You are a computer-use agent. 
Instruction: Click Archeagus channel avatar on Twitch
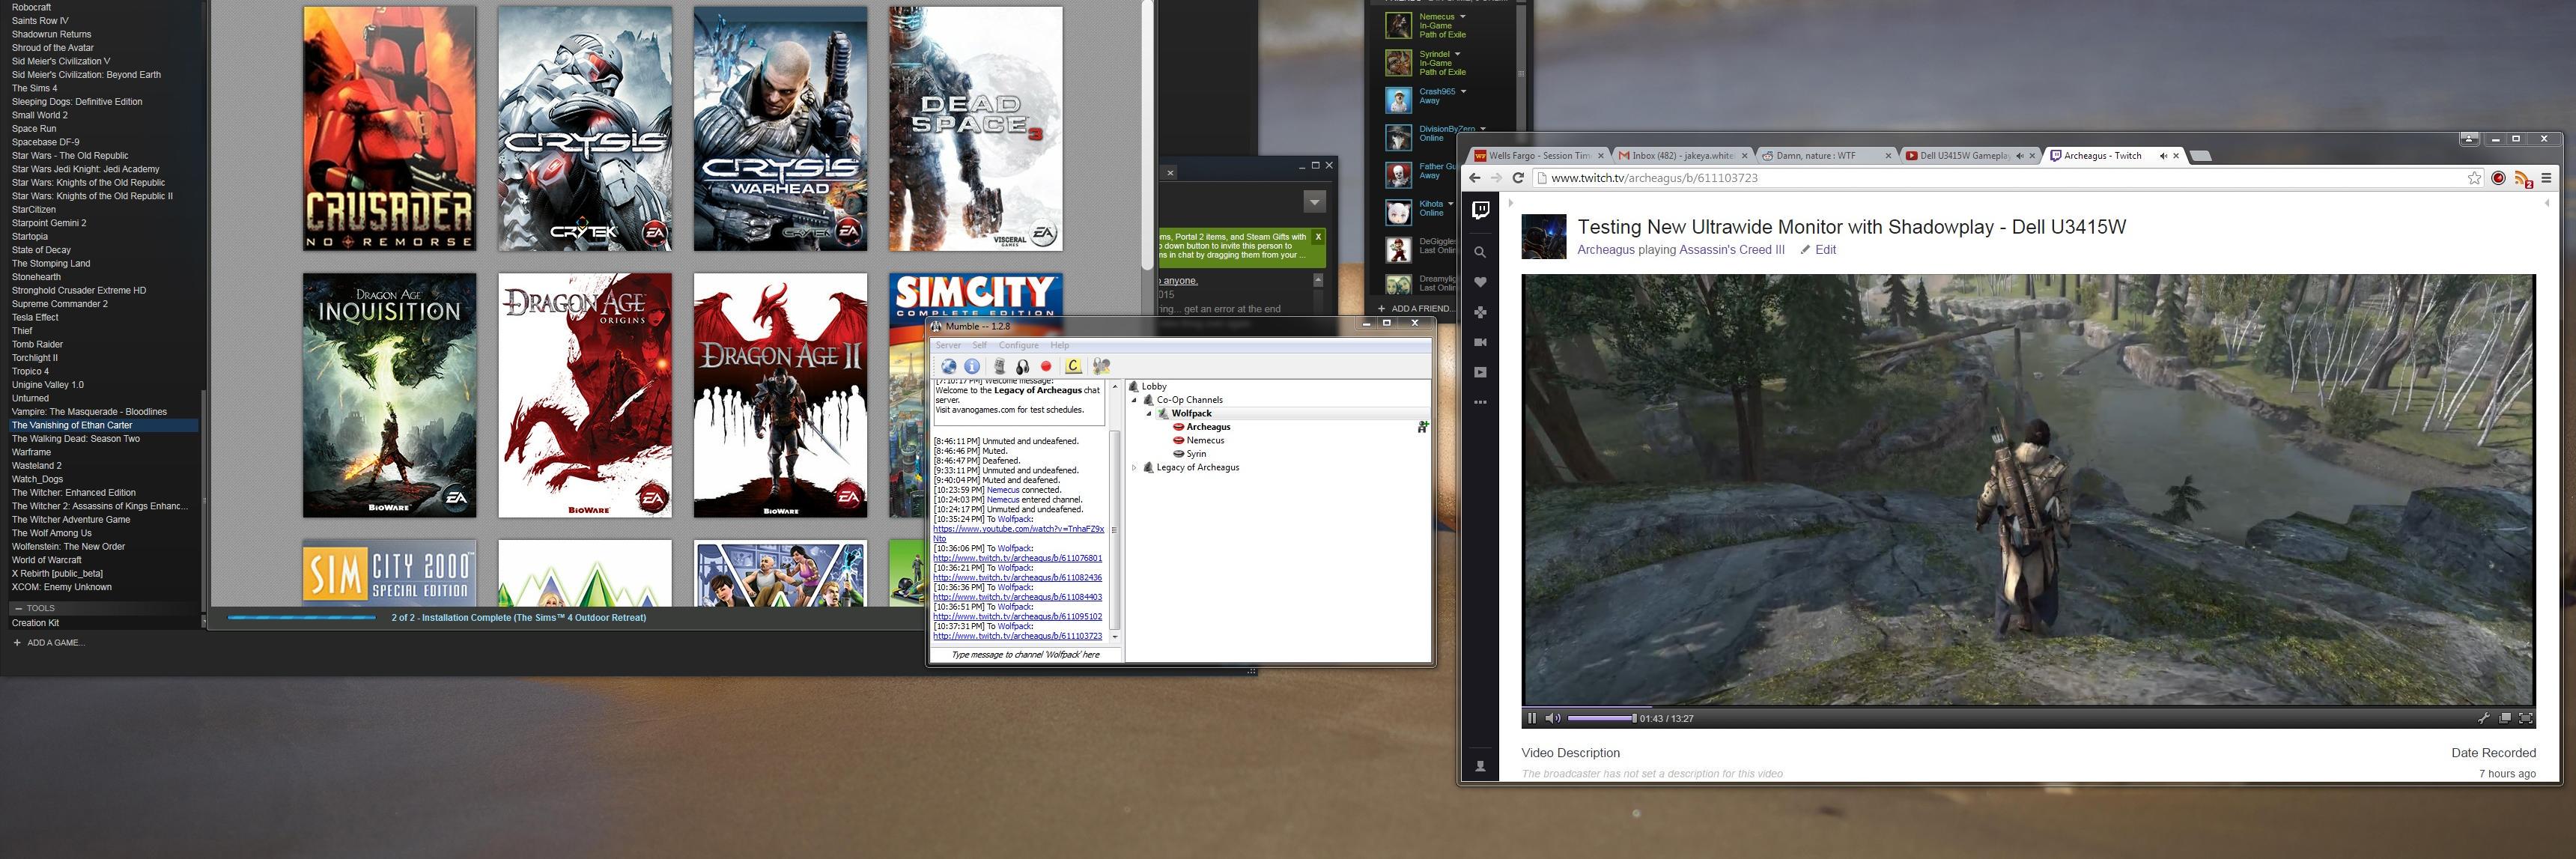point(1543,237)
